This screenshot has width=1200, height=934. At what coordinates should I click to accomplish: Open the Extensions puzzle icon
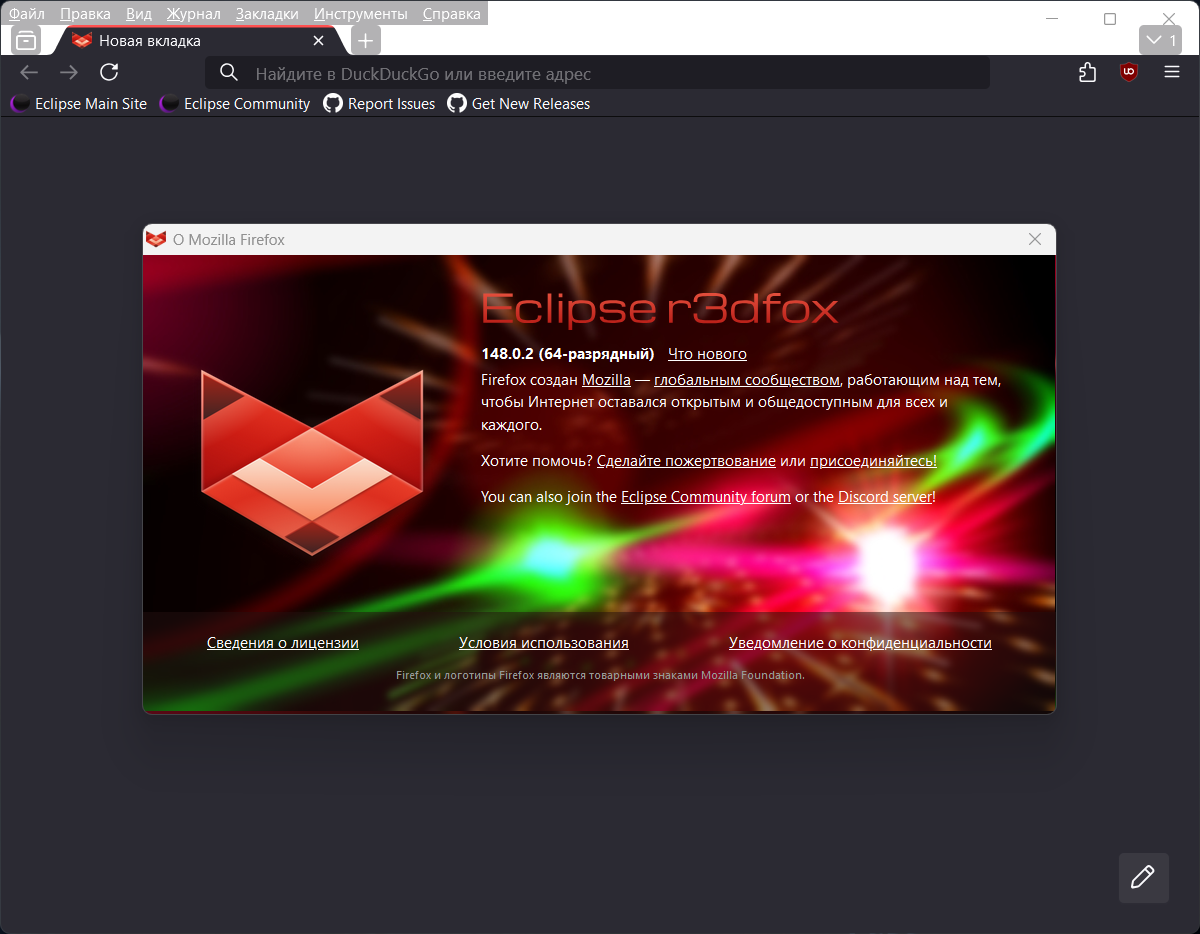1088,72
